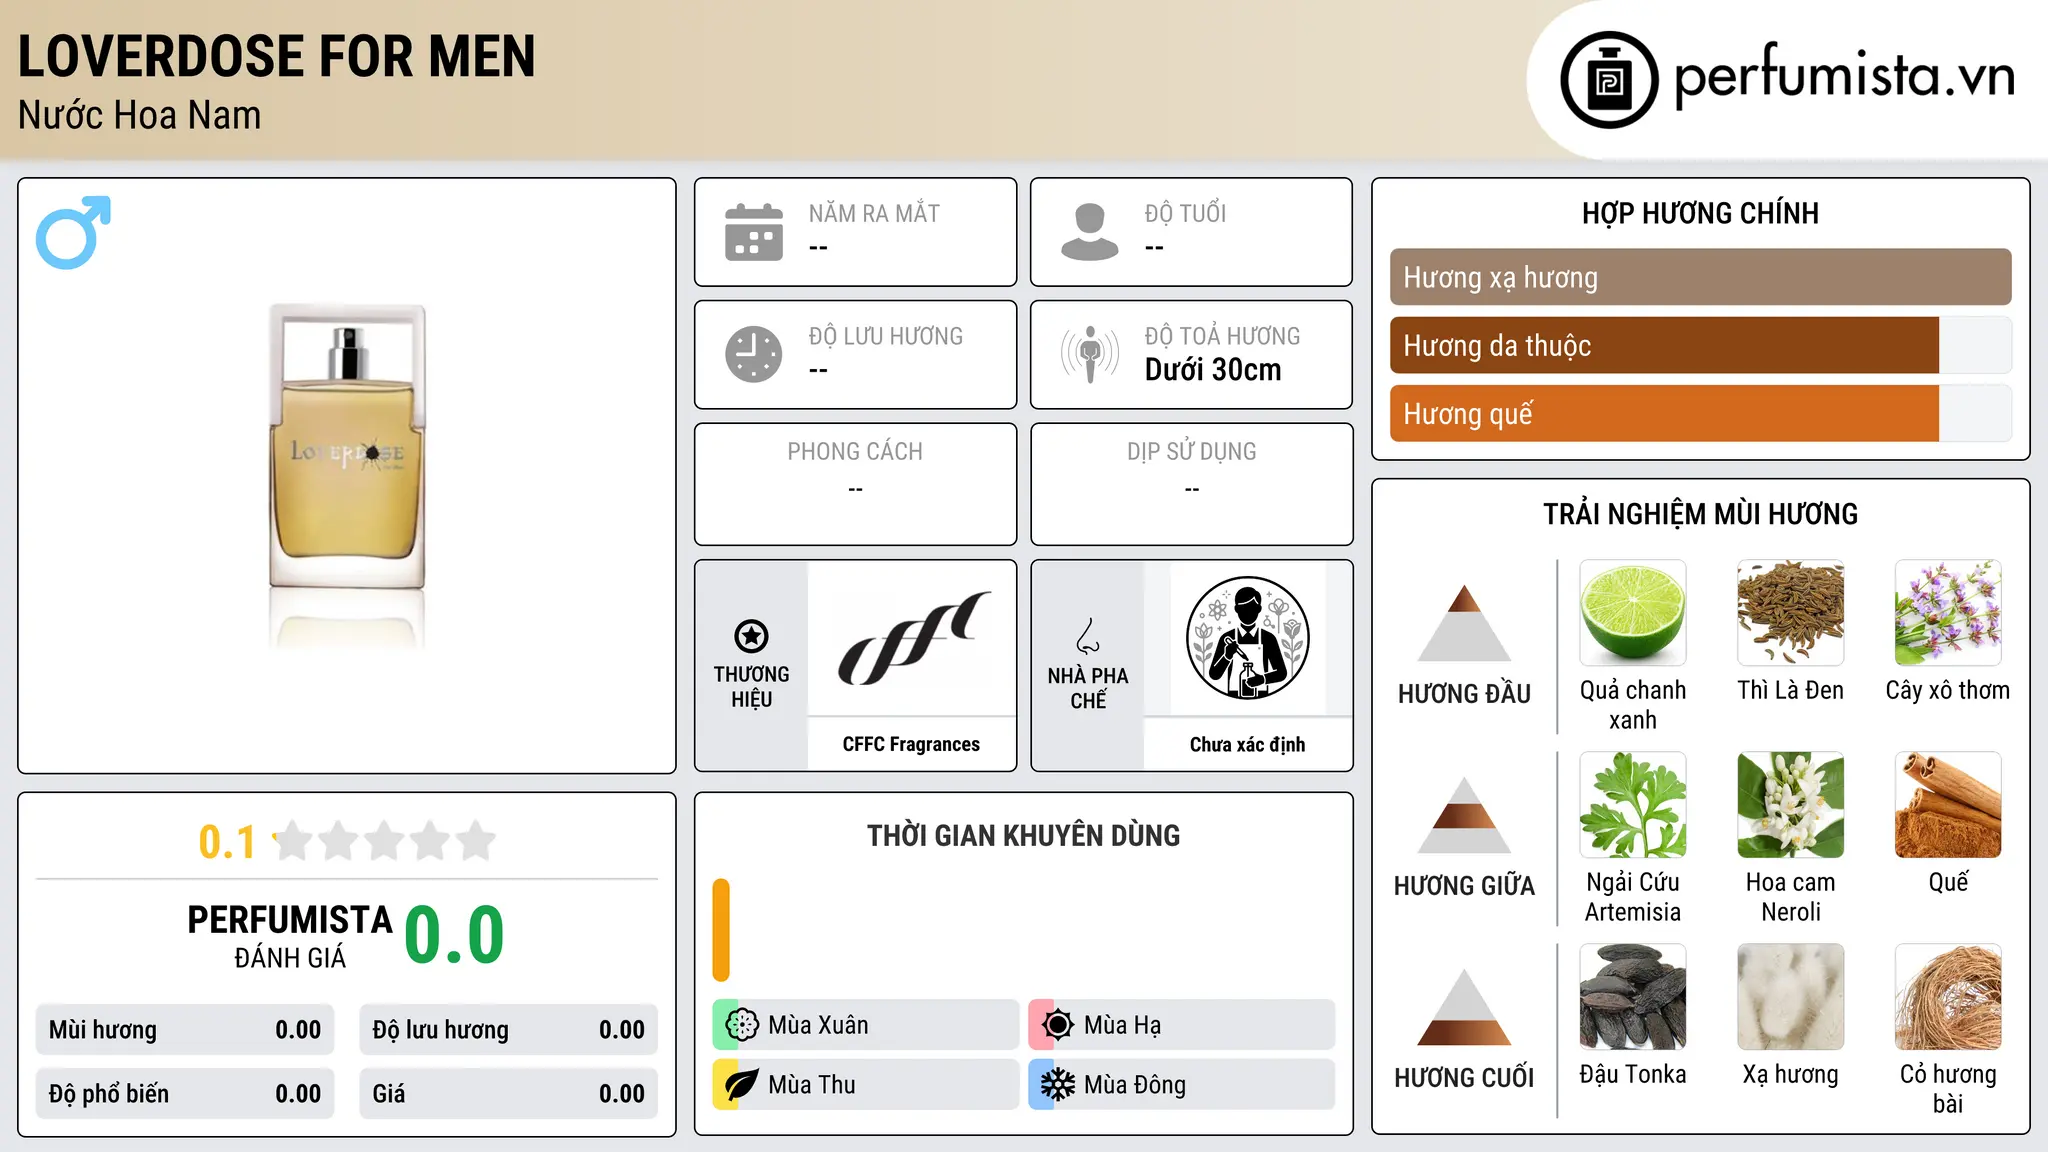
Task: Click the sun icon for Mùa Hạ
Action: (x=1057, y=1025)
